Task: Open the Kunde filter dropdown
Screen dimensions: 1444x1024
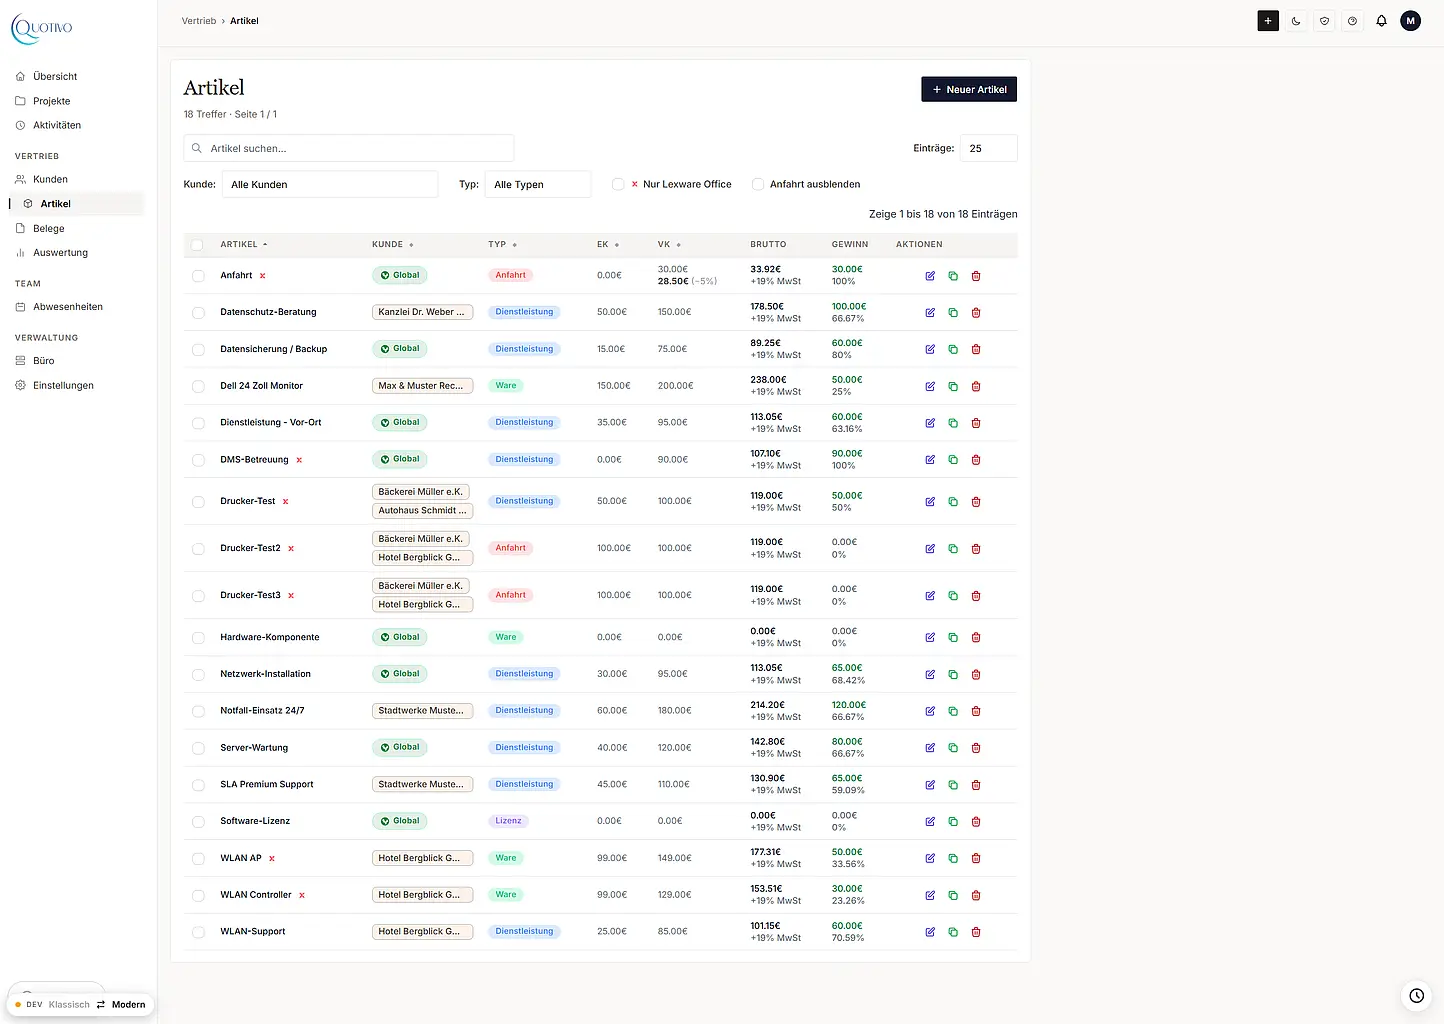Action: click(330, 184)
